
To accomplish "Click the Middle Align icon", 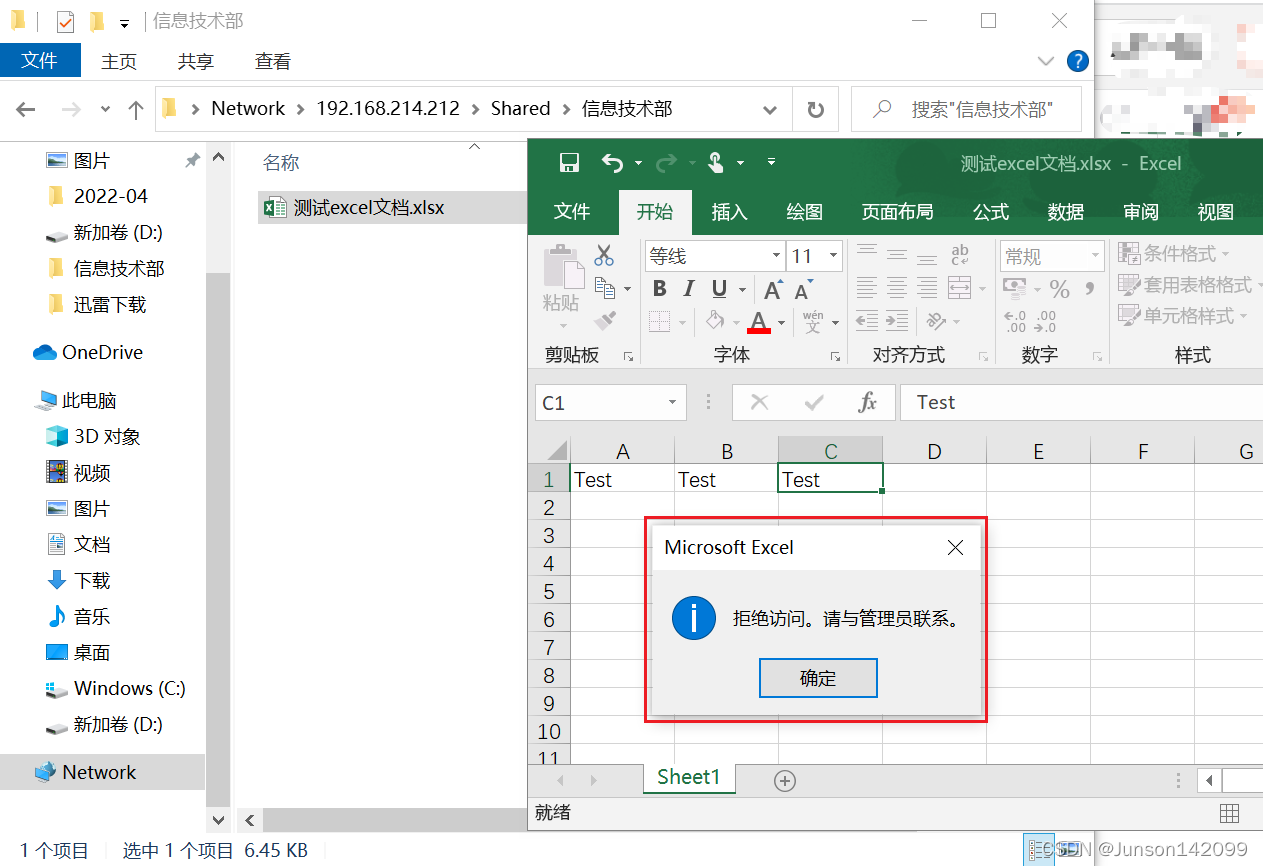I will tap(897, 253).
